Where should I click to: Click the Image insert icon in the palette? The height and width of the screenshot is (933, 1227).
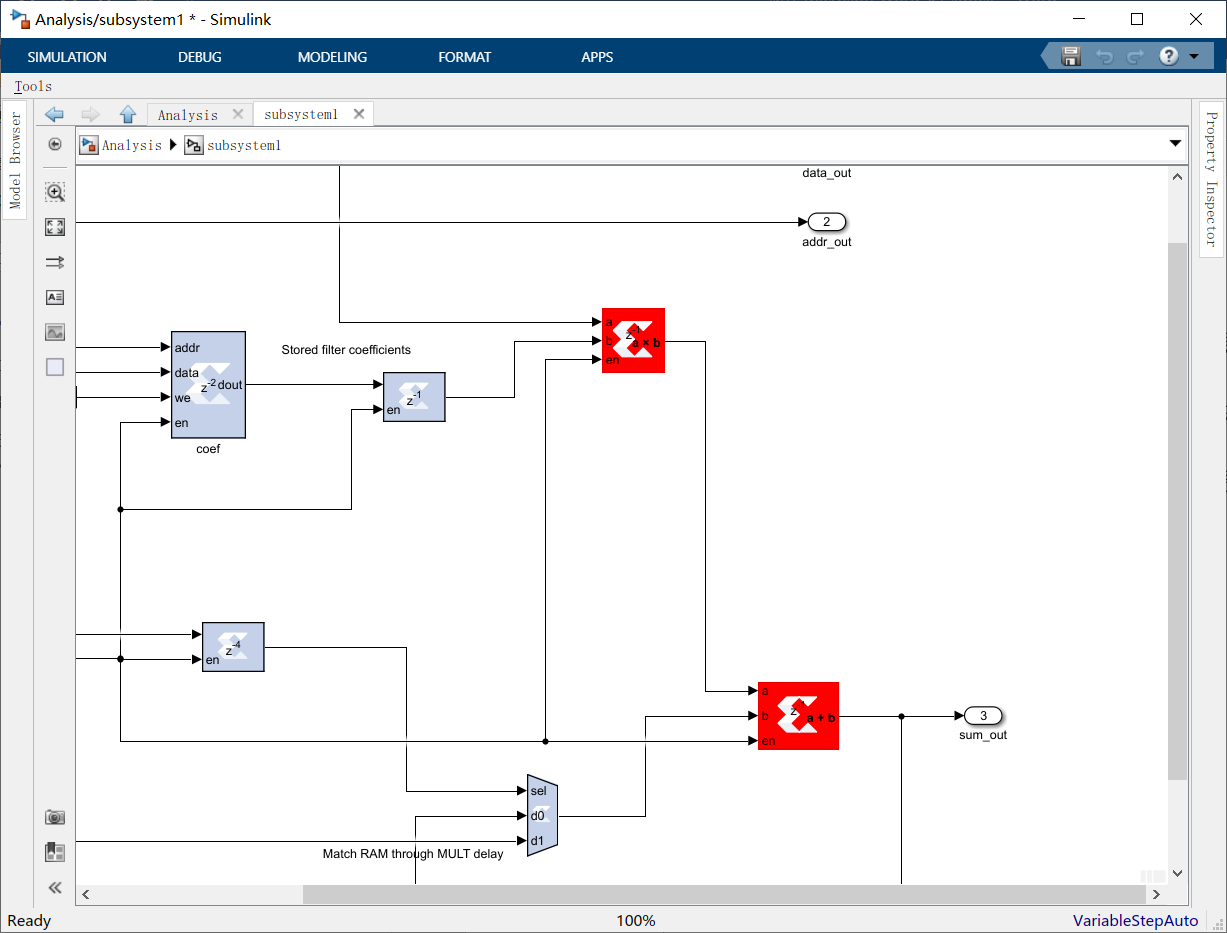coord(55,332)
